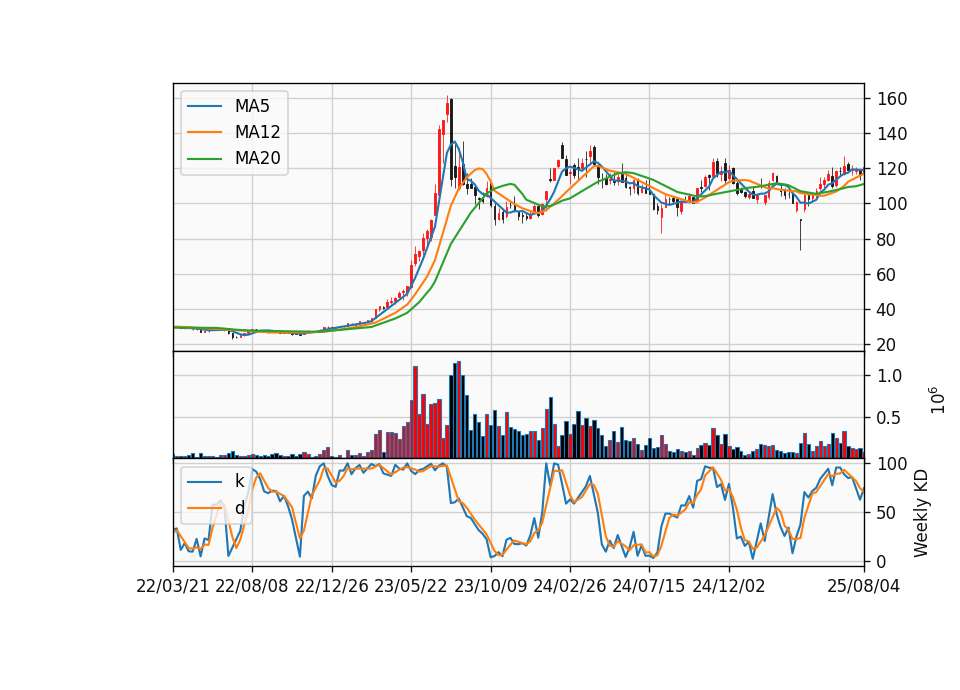This screenshot has width=960, height=690.
Task: Click the 24/02/26 date axis label
Action: click(x=569, y=586)
